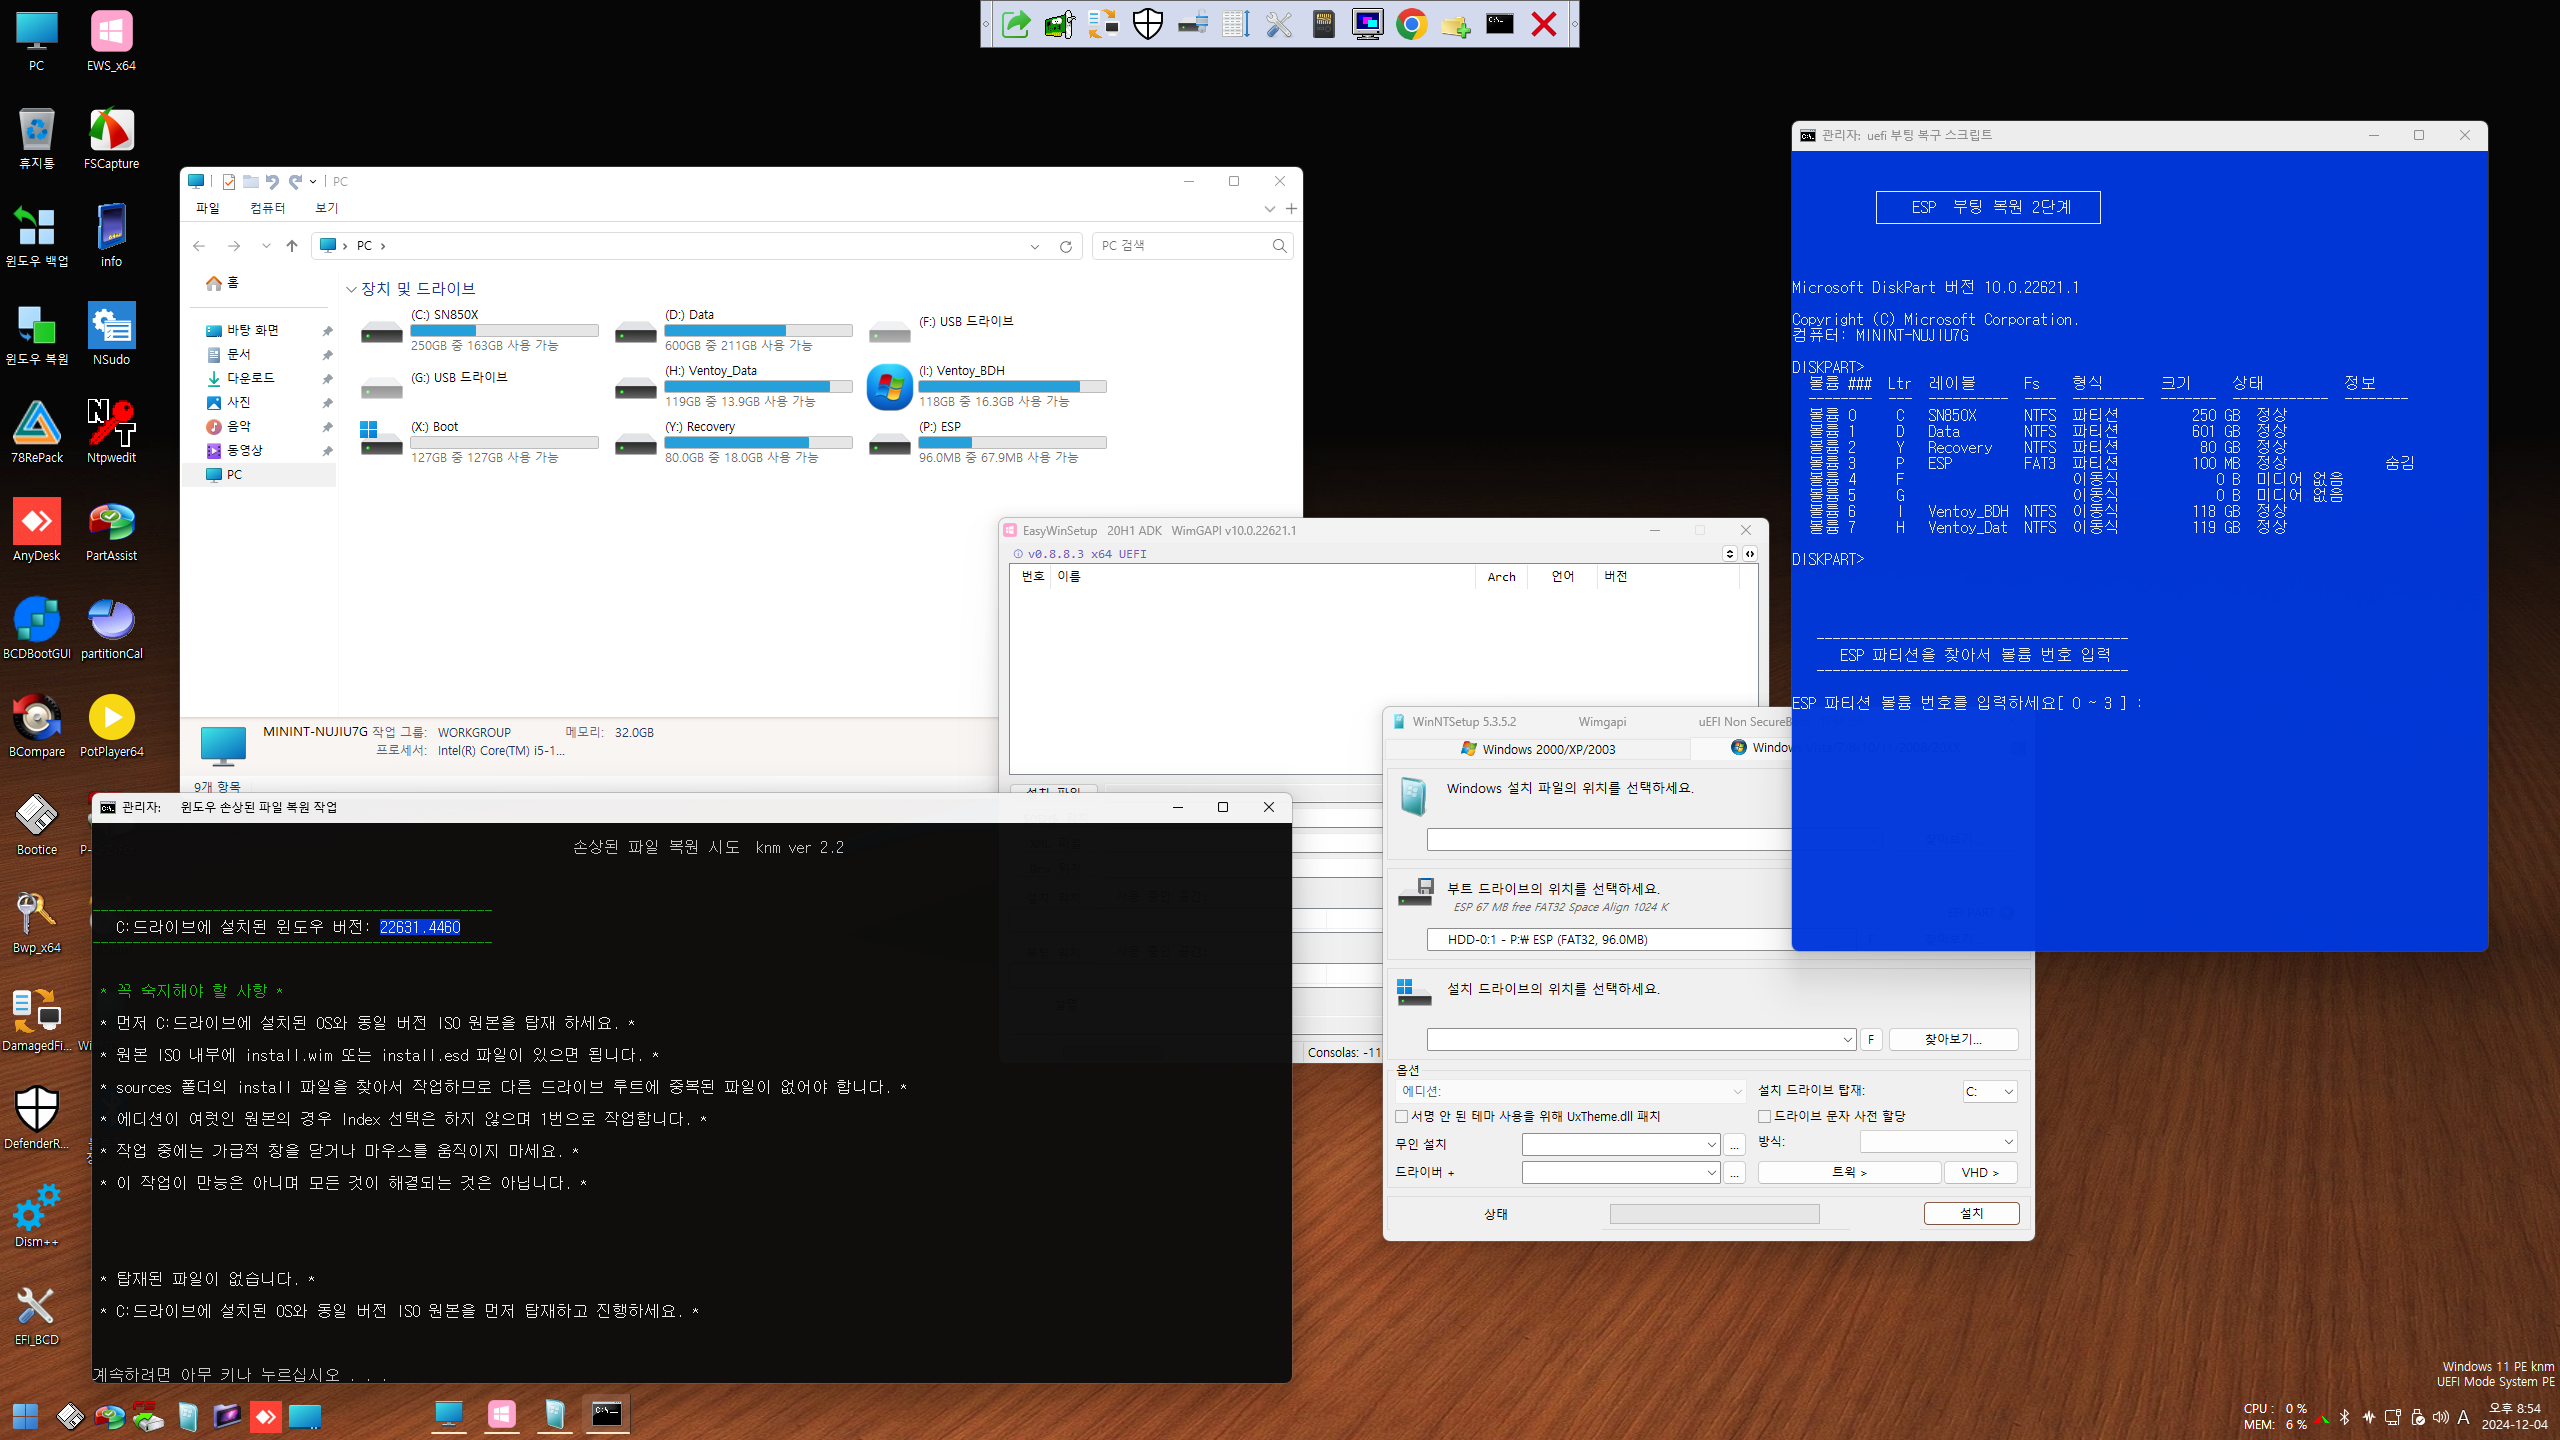This screenshot has width=2560, height=1440.
Task: Select the 78RePack desktop icon
Action: [x=37, y=434]
